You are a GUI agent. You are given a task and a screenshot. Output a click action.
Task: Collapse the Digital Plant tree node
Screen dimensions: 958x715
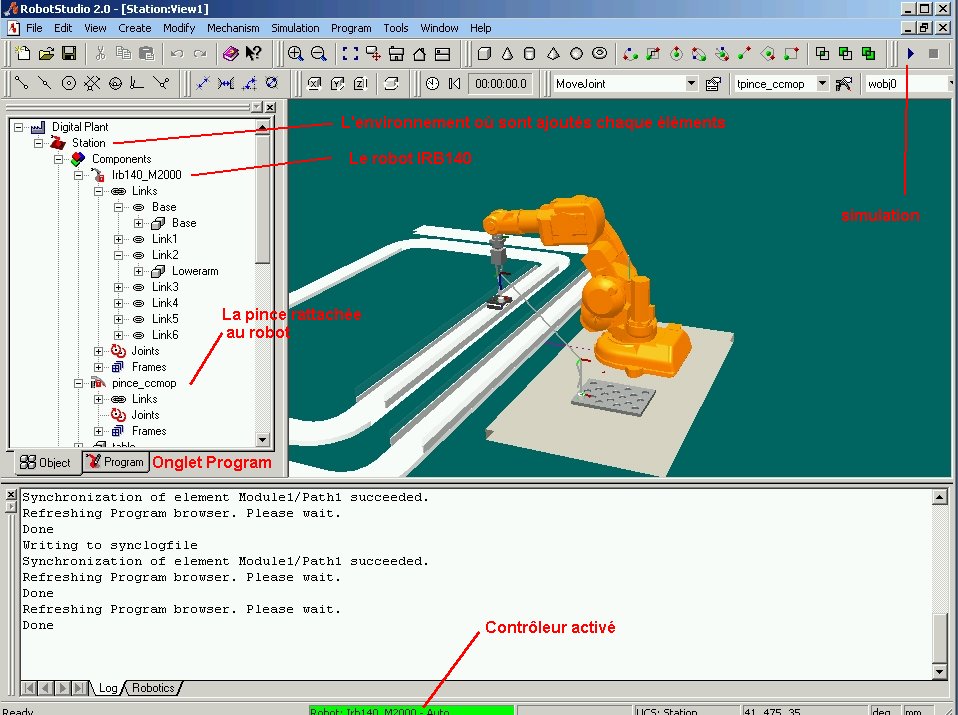coord(18,127)
